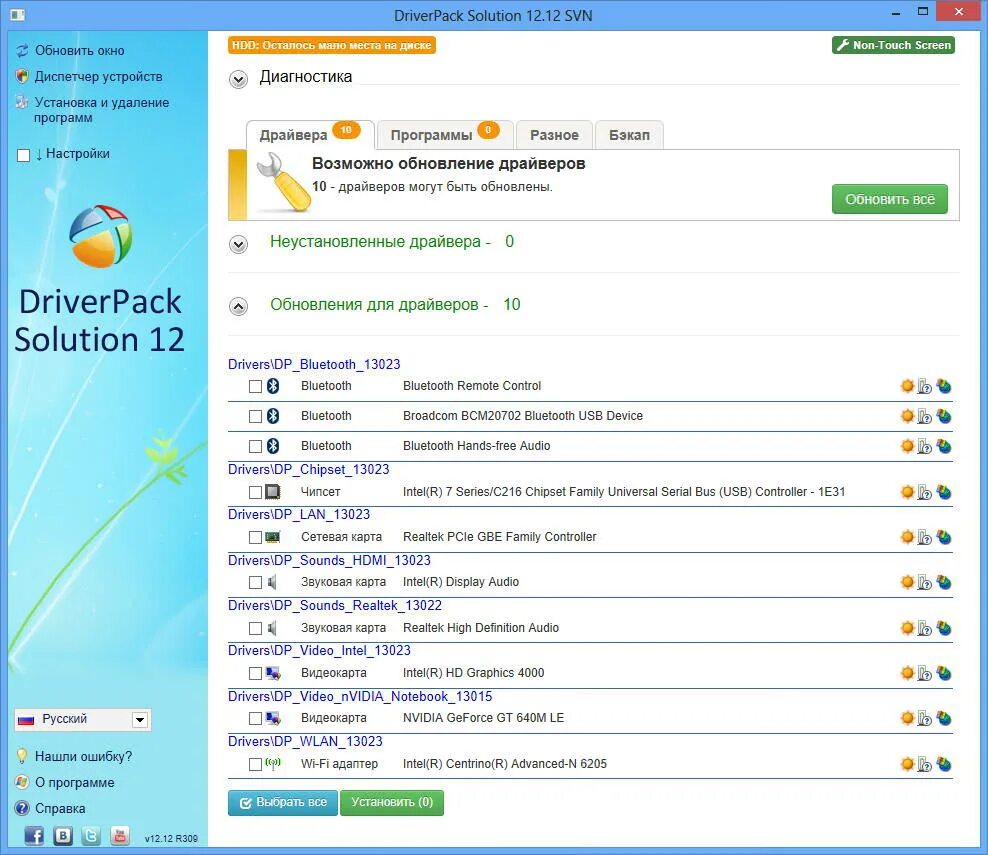Open device info icon for Intel Centrino Advanced-N

click(x=924, y=764)
